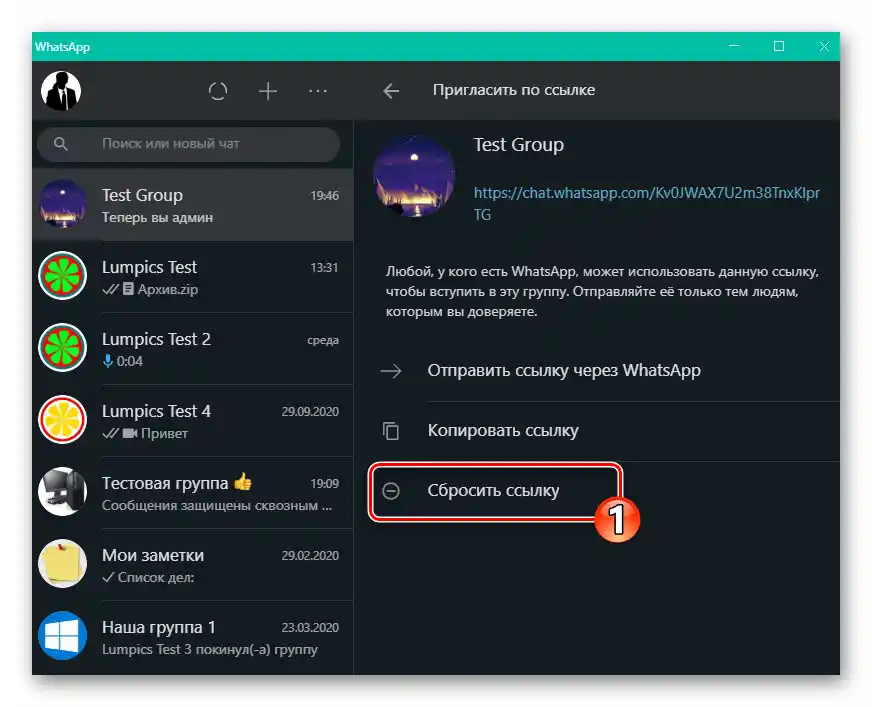872x707 pixels.
Task: Maximize the WhatsApp window
Action: pyautogui.click(x=779, y=46)
